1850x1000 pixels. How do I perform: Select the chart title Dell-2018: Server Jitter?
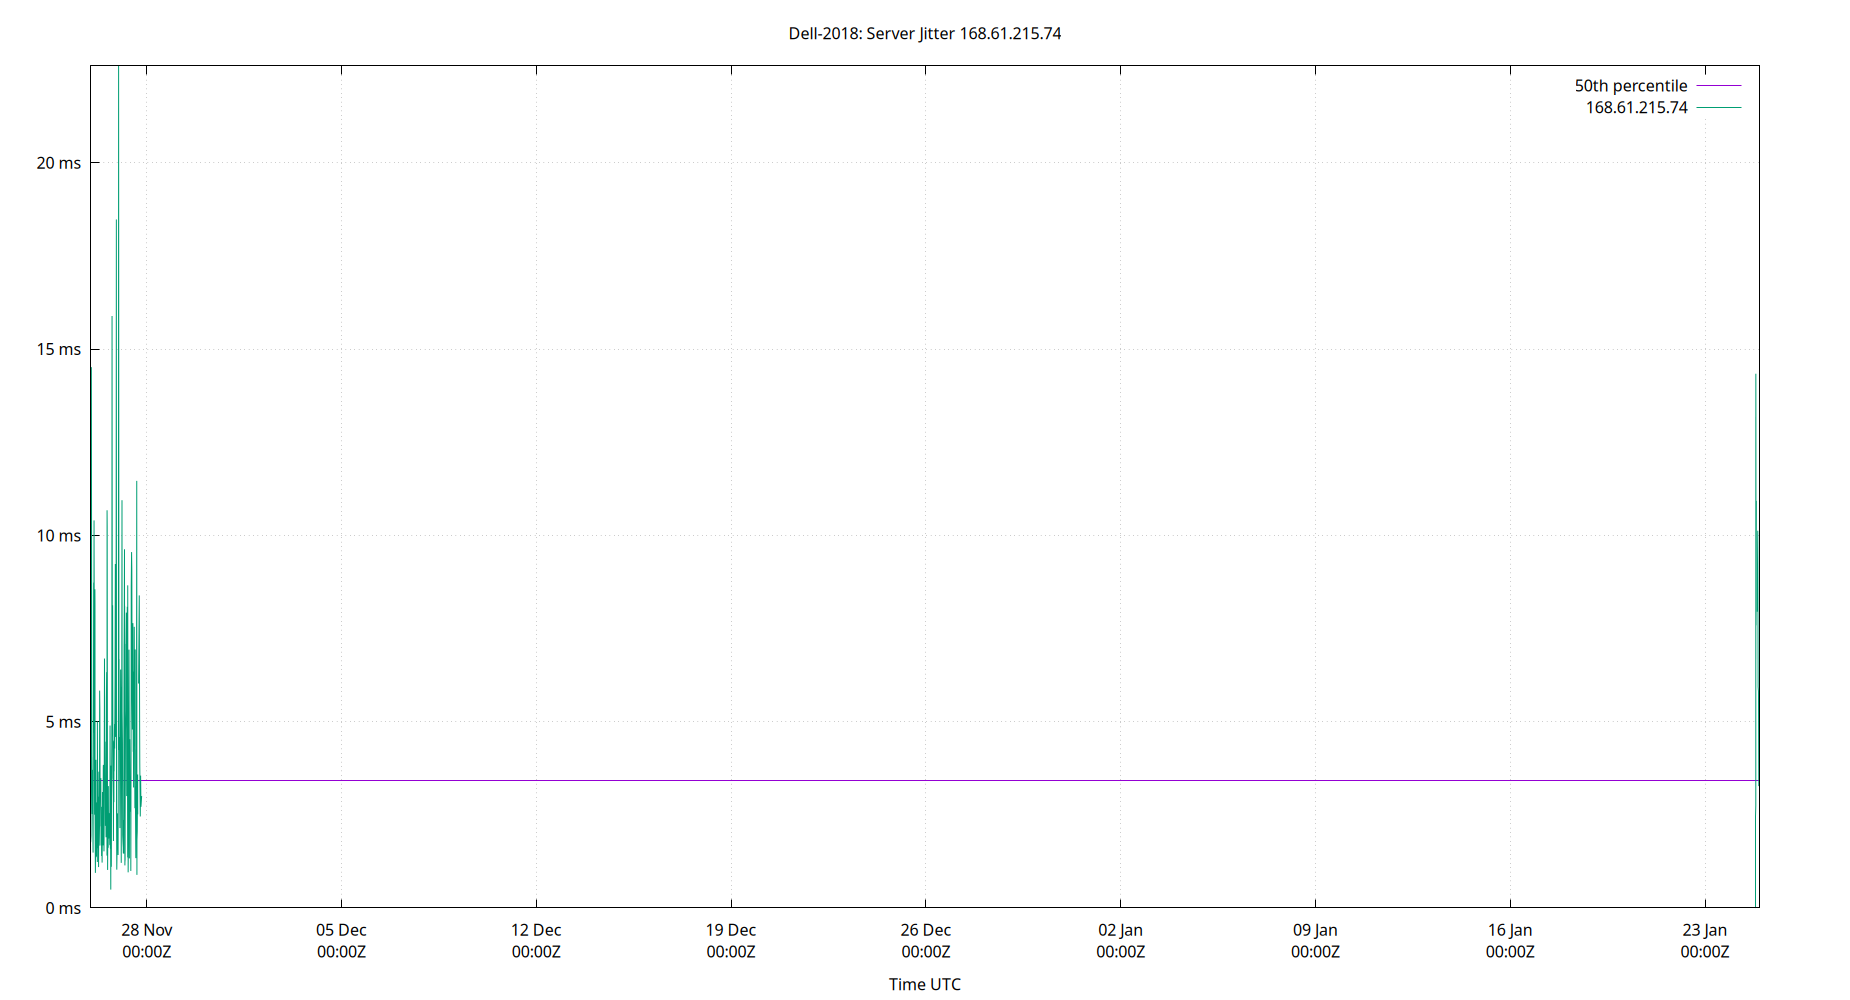(925, 33)
